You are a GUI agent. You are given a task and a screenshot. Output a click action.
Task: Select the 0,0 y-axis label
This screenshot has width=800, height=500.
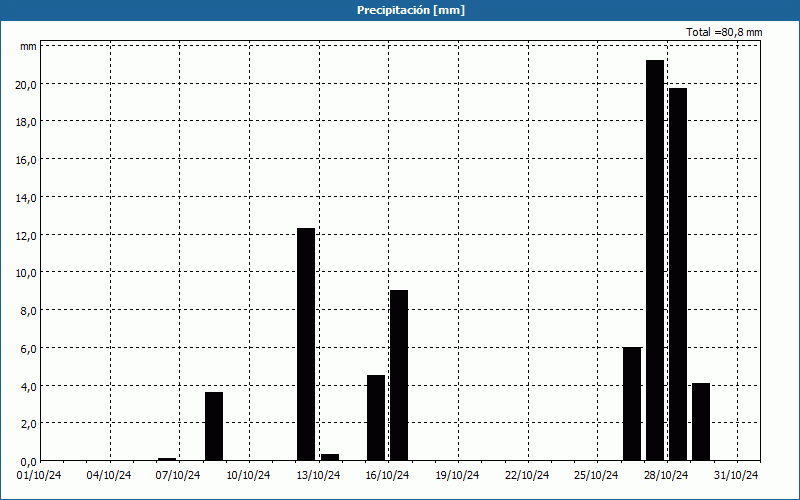pyautogui.click(x=28, y=462)
